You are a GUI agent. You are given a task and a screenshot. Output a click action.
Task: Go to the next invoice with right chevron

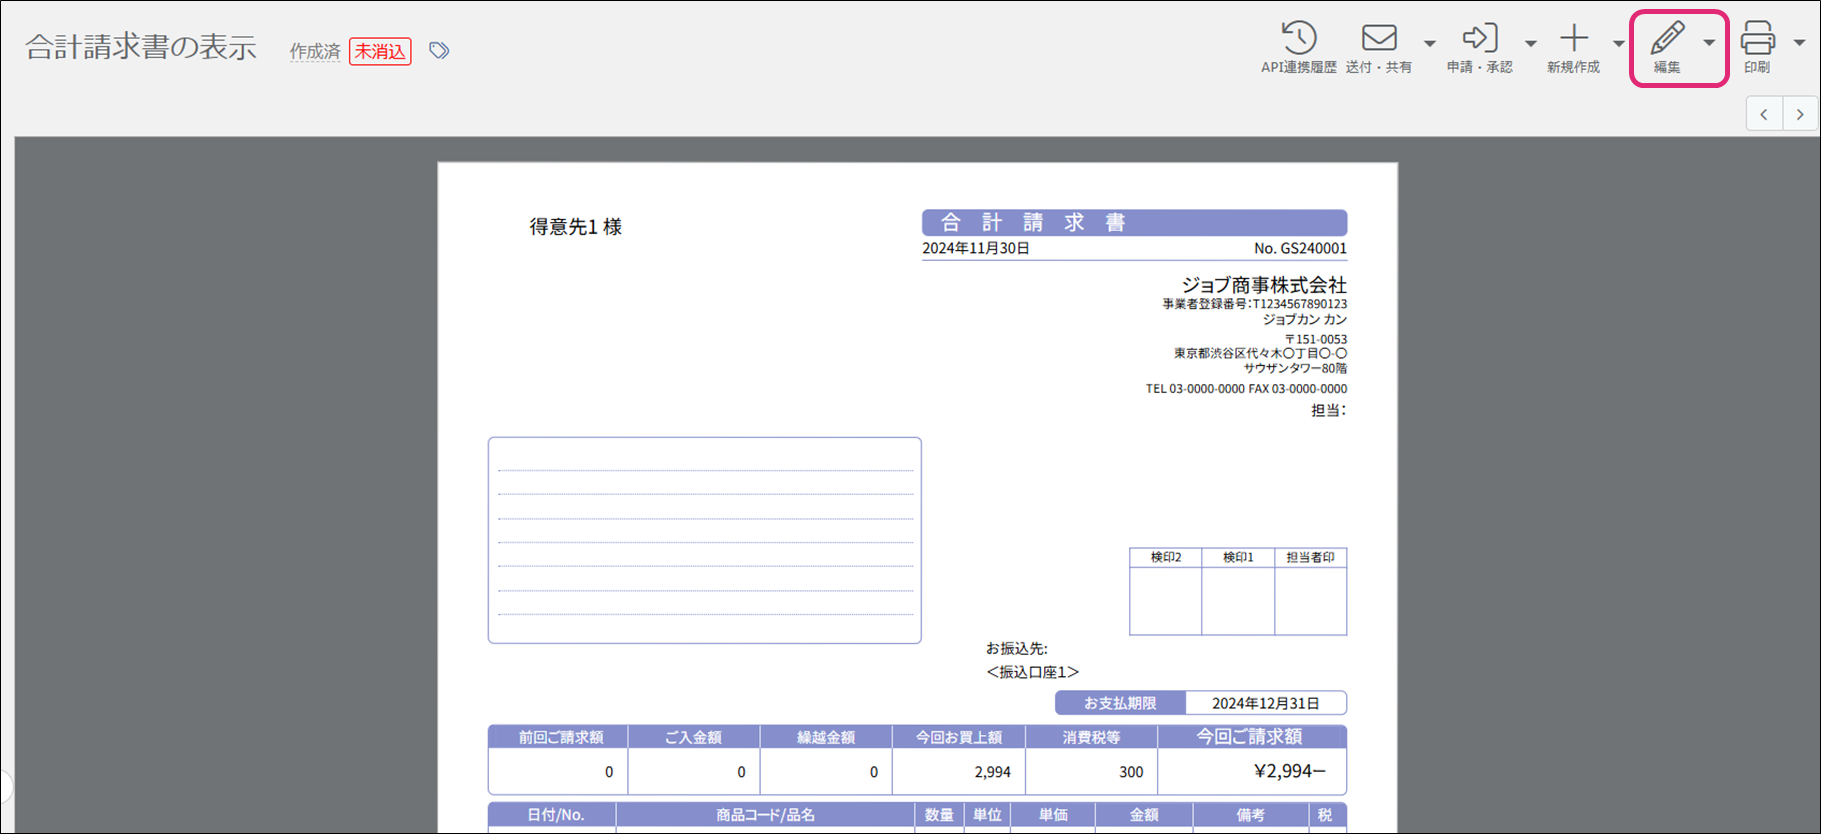click(1800, 114)
